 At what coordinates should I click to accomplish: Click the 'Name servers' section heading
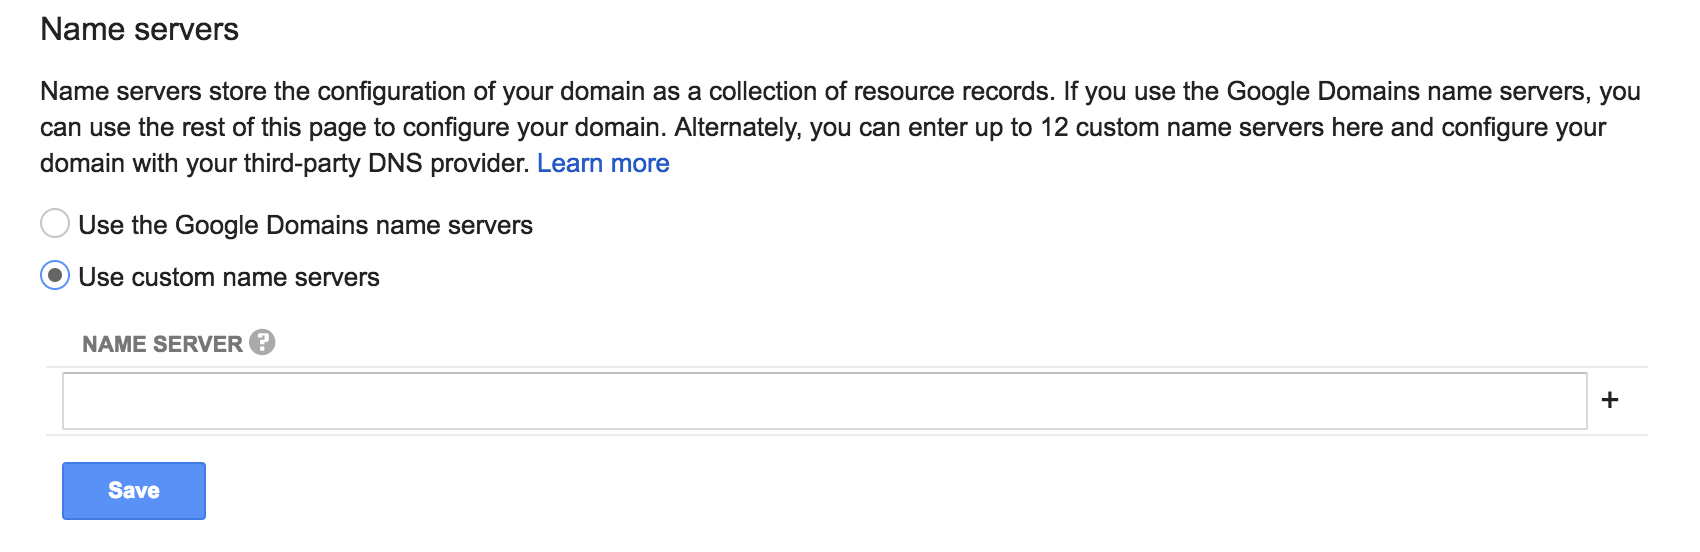[139, 29]
